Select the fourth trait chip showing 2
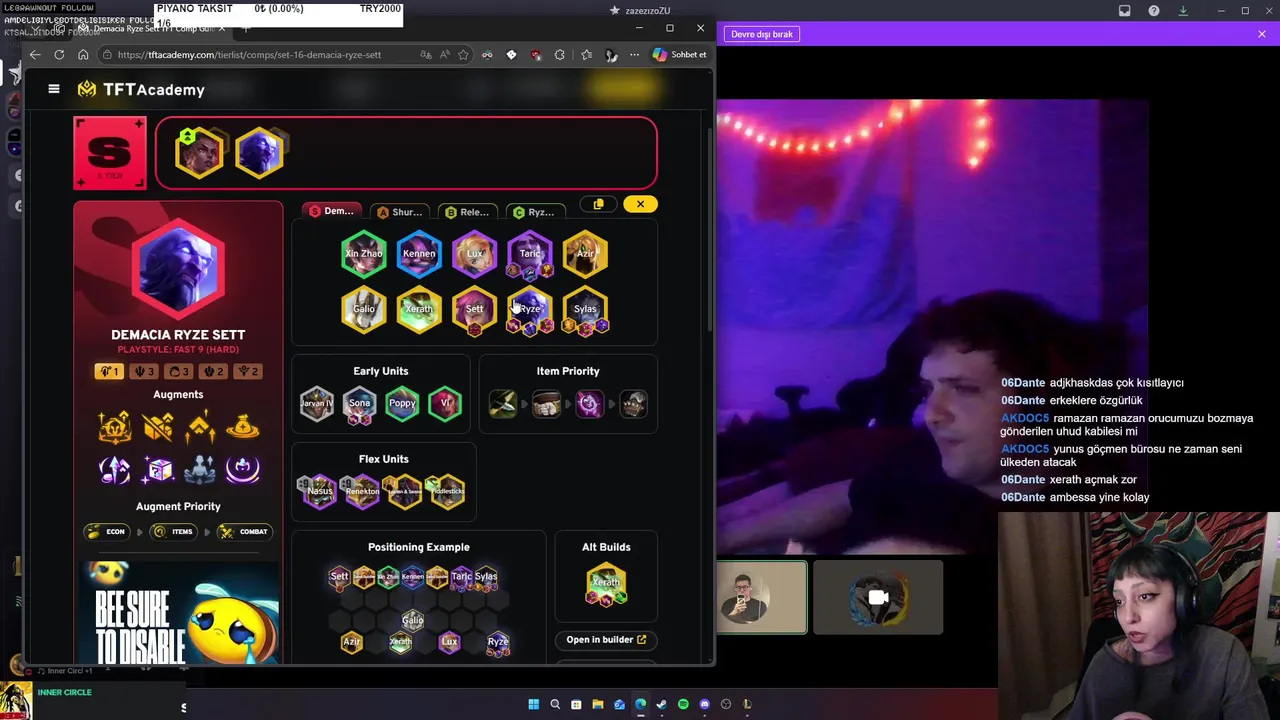 pyautogui.click(x=213, y=371)
